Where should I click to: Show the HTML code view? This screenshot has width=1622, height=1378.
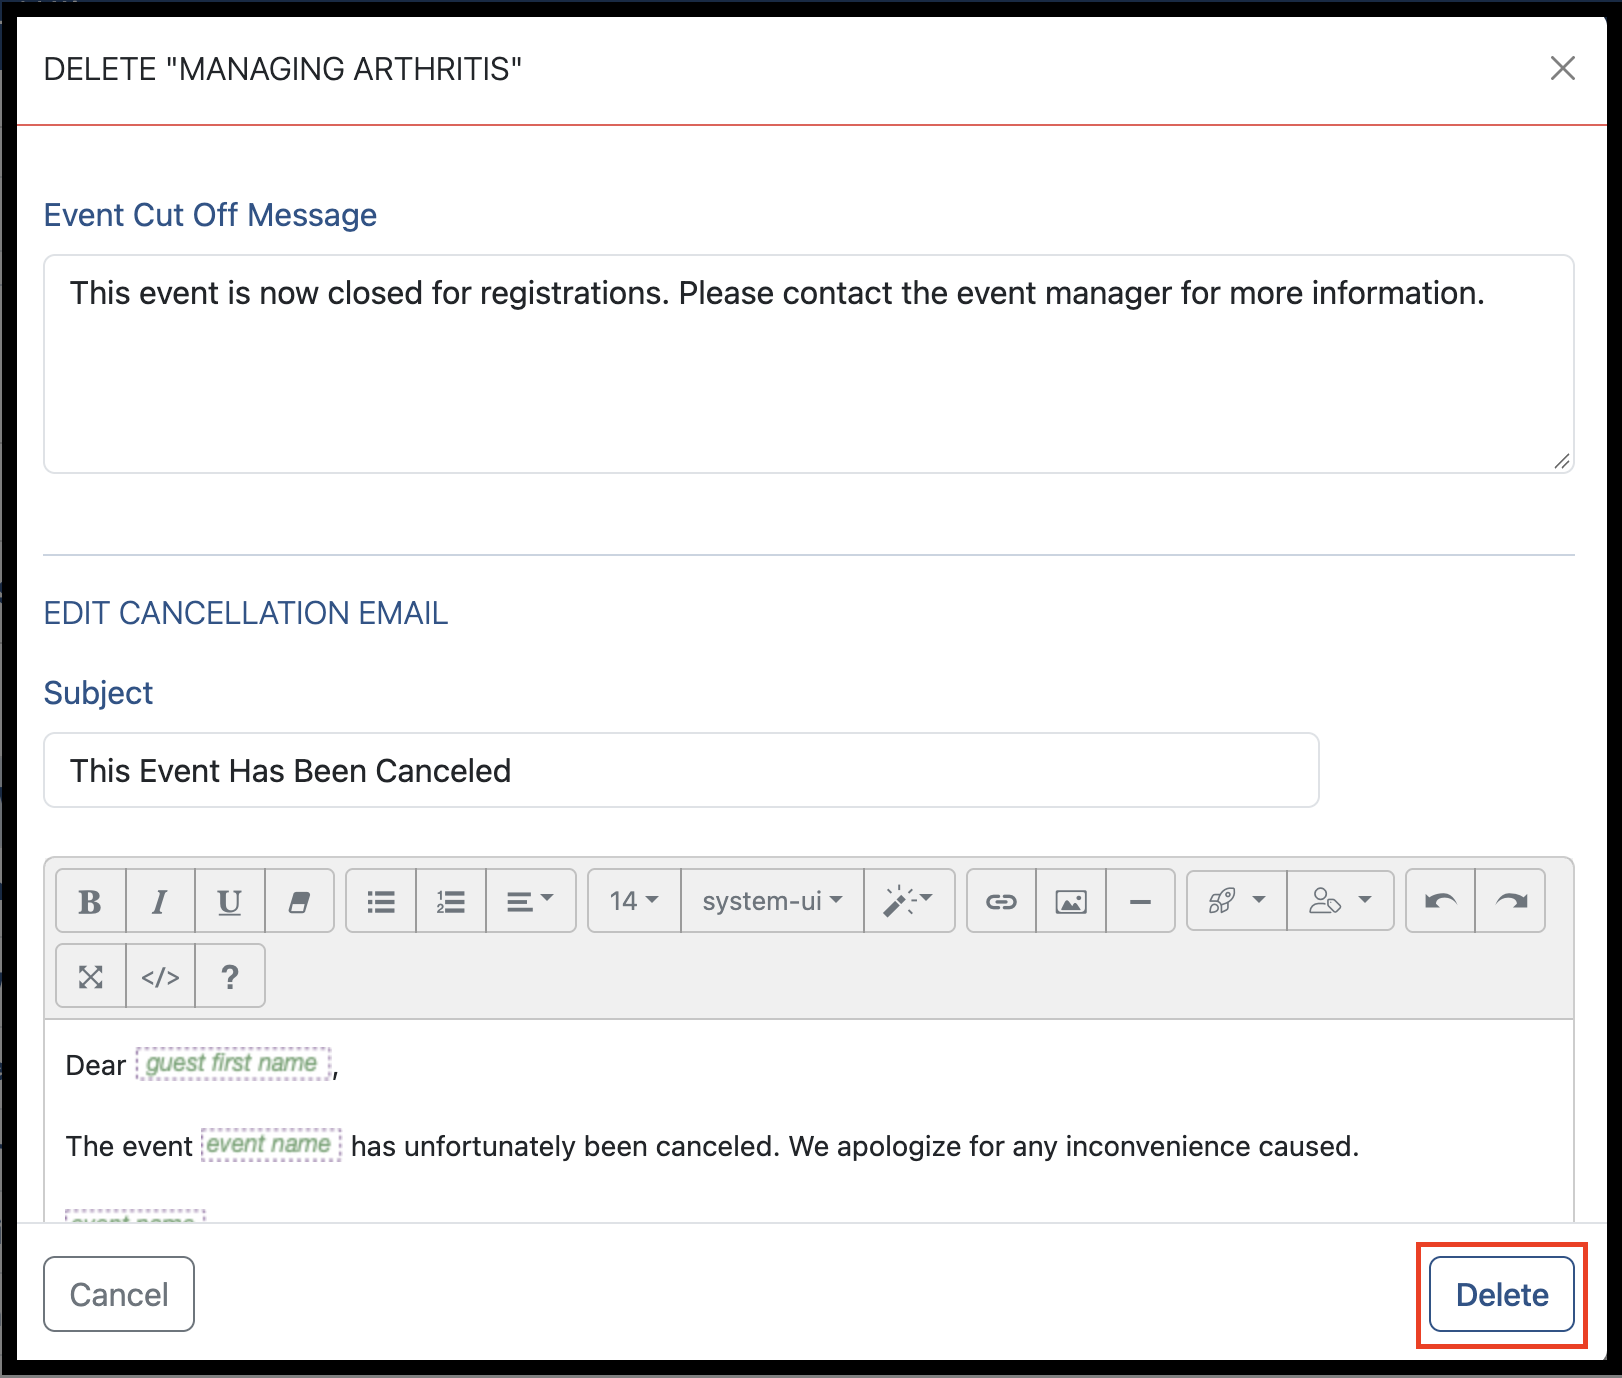point(160,976)
